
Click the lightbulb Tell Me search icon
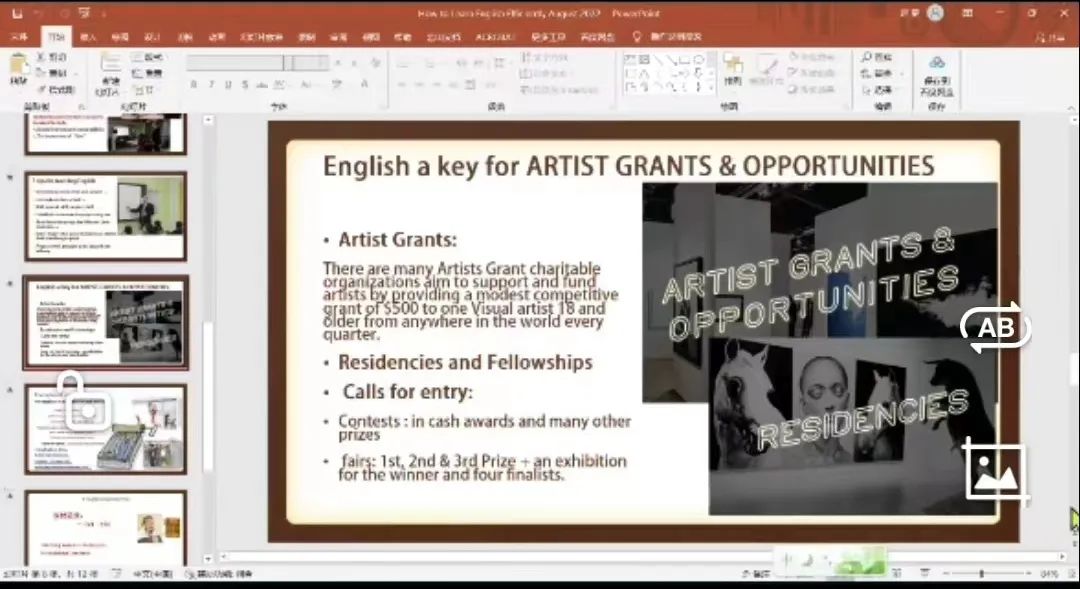[x=637, y=36]
